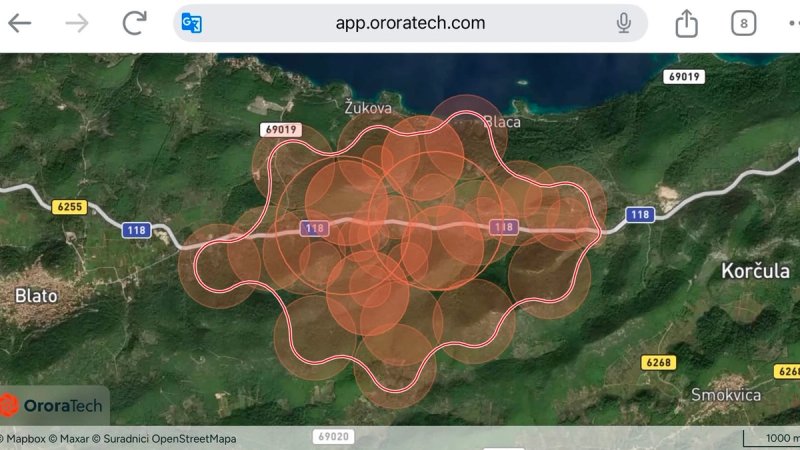The width and height of the screenshot is (800, 450).
Task: Tap the microphone voice search icon
Action: tap(623, 23)
